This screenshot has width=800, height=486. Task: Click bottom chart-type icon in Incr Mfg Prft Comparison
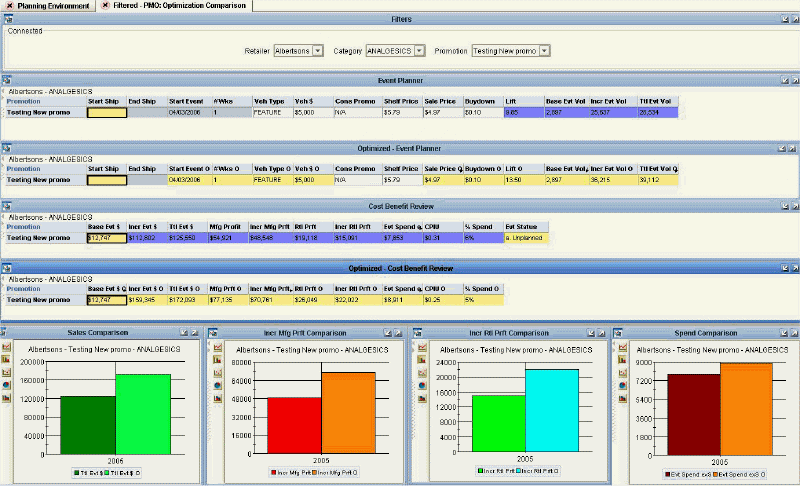coord(218,398)
